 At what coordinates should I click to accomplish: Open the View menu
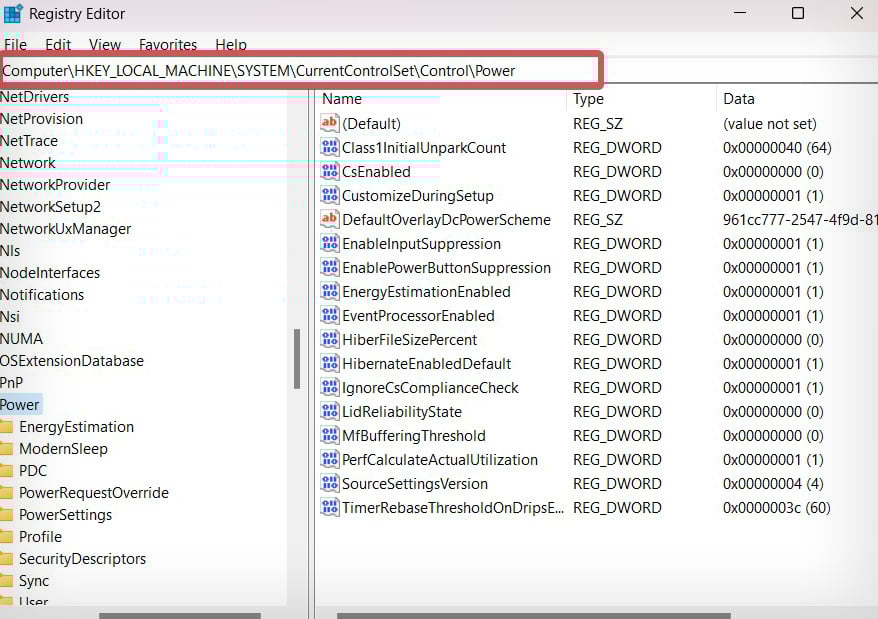tap(105, 44)
